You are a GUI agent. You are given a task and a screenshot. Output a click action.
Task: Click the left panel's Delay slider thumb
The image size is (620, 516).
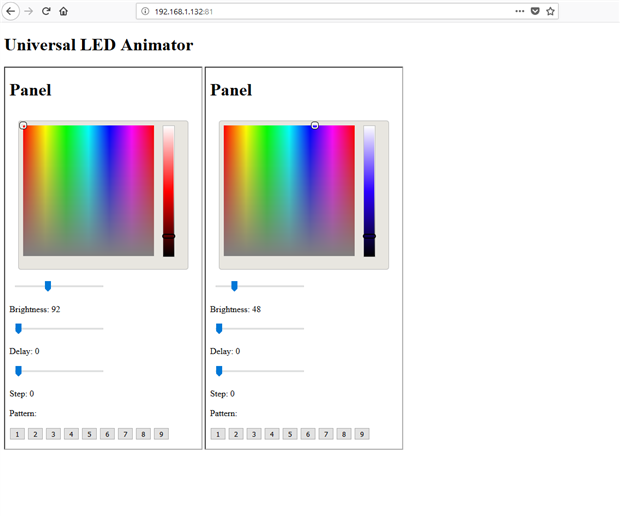pos(18,329)
